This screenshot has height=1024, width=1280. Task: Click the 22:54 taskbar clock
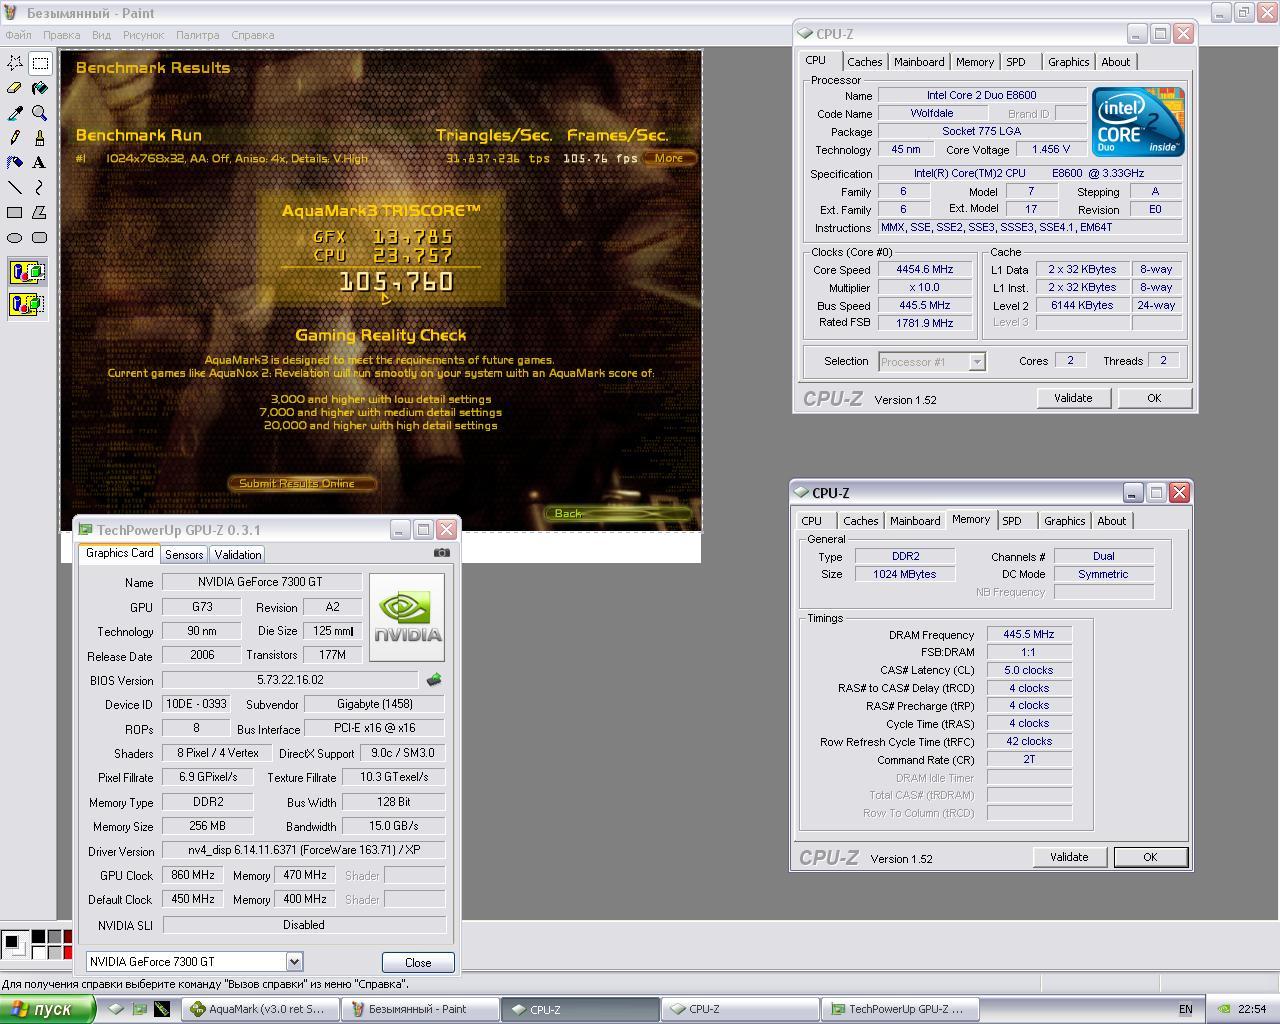click(x=1252, y=1009)
